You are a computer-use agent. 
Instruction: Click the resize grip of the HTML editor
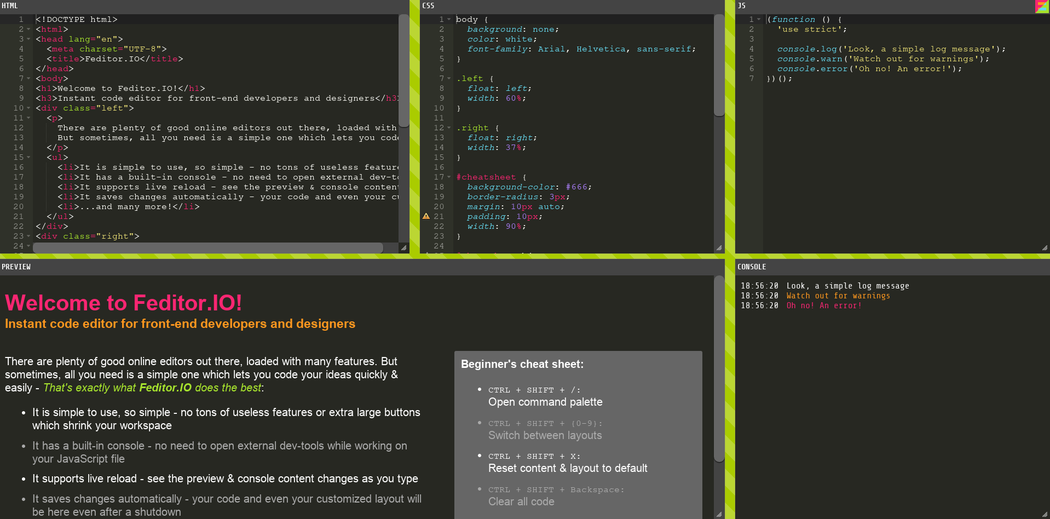[x=404, y=247]
